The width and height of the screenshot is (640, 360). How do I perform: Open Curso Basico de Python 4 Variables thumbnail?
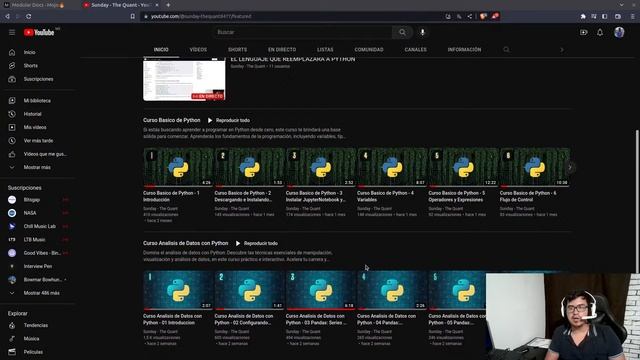tap(392, 167)
